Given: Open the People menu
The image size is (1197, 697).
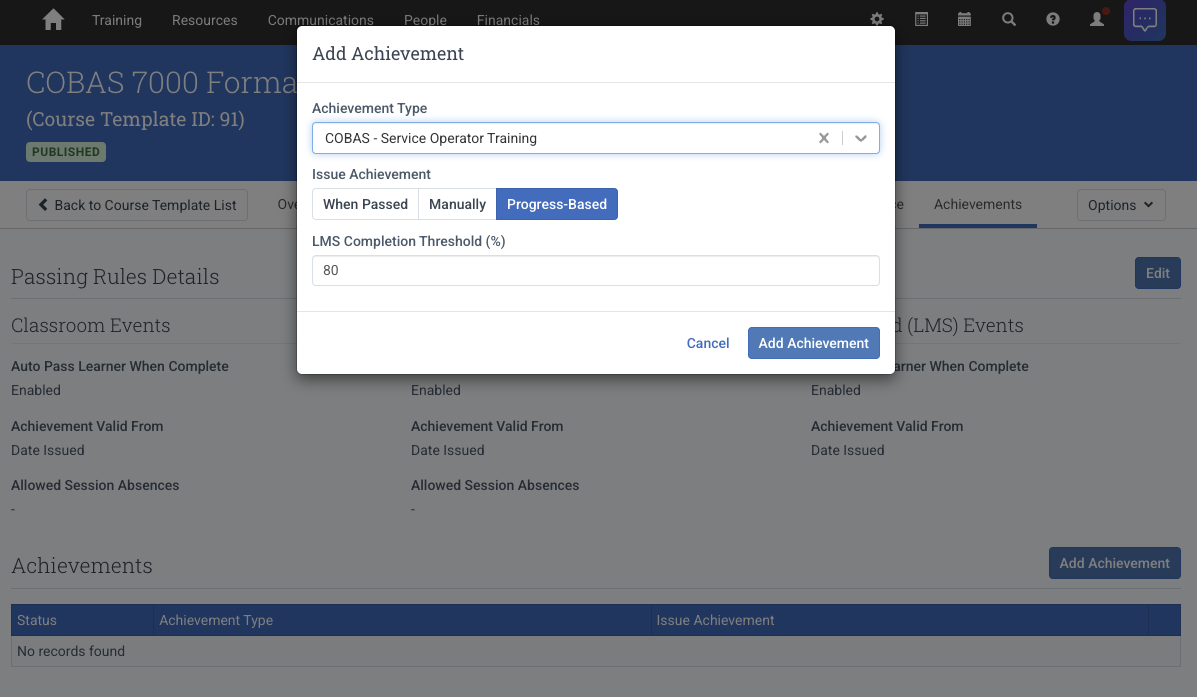Looking at the screenshot, I should coord(425,20).
